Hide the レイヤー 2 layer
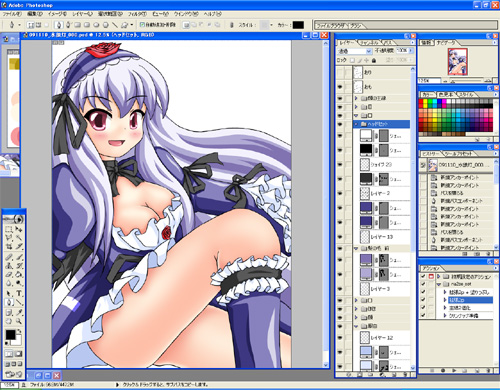The width and height of the screenshot is (500, 390). coord(340,193)
